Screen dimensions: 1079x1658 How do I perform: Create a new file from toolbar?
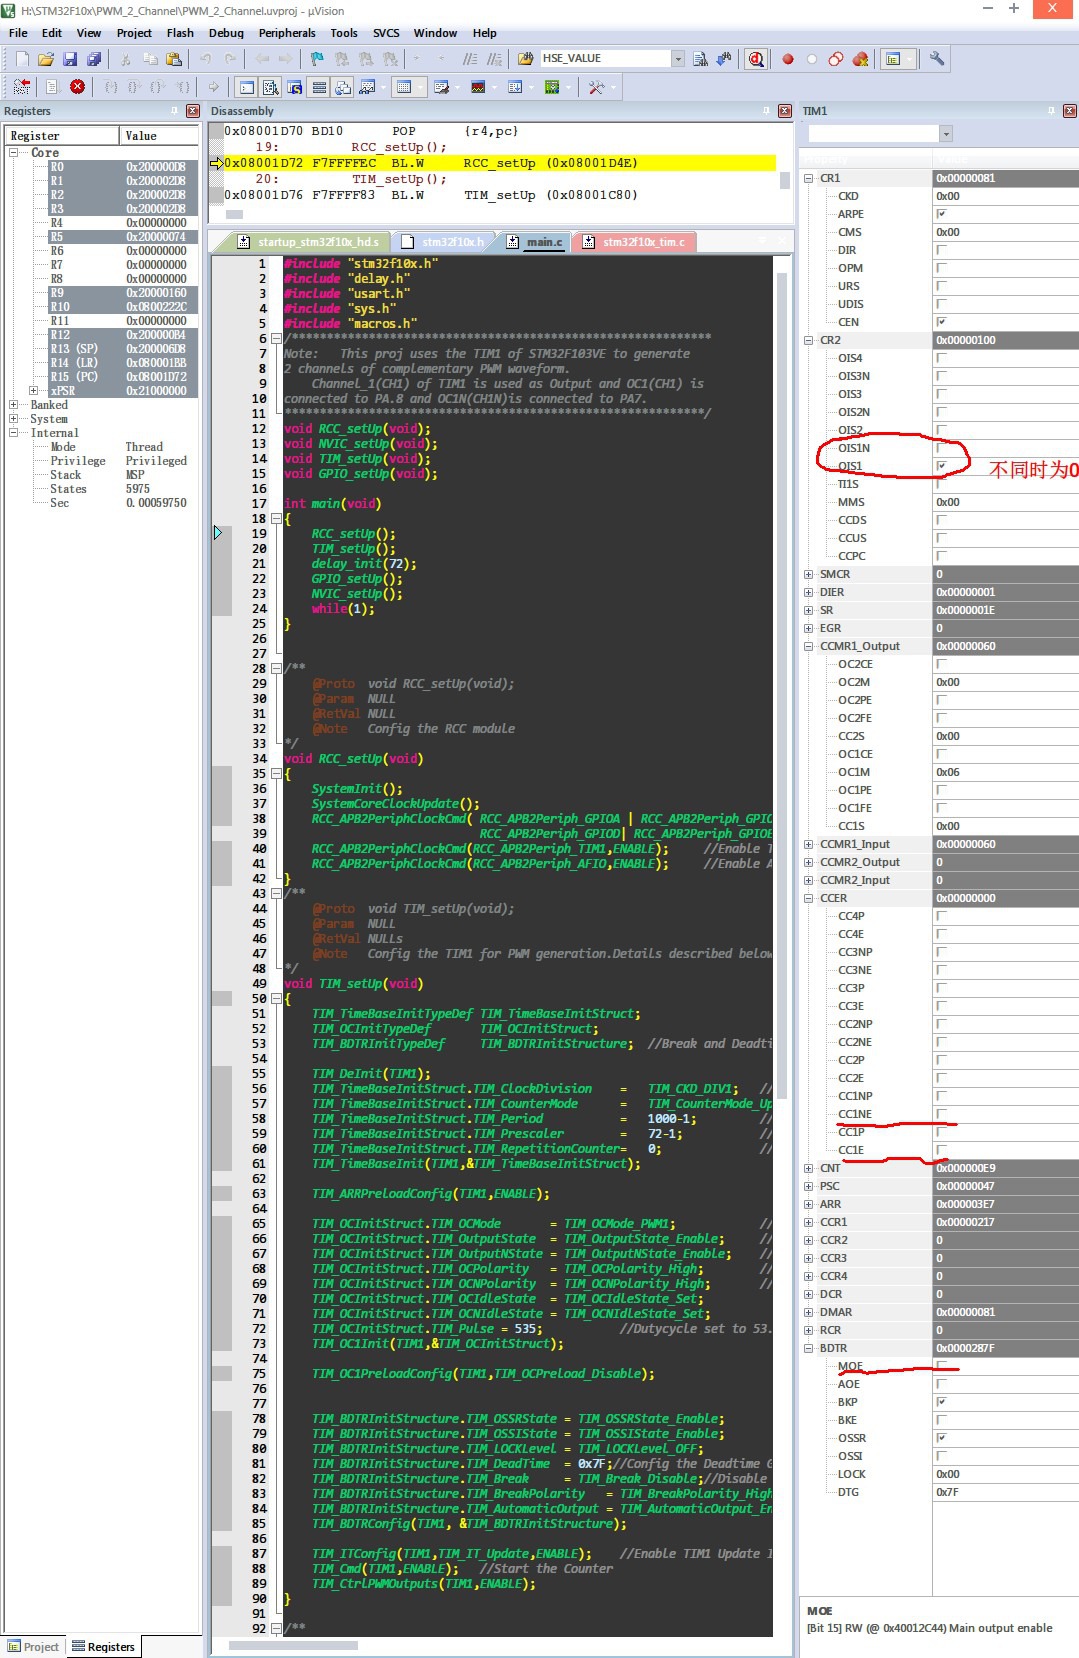[22, 59]
